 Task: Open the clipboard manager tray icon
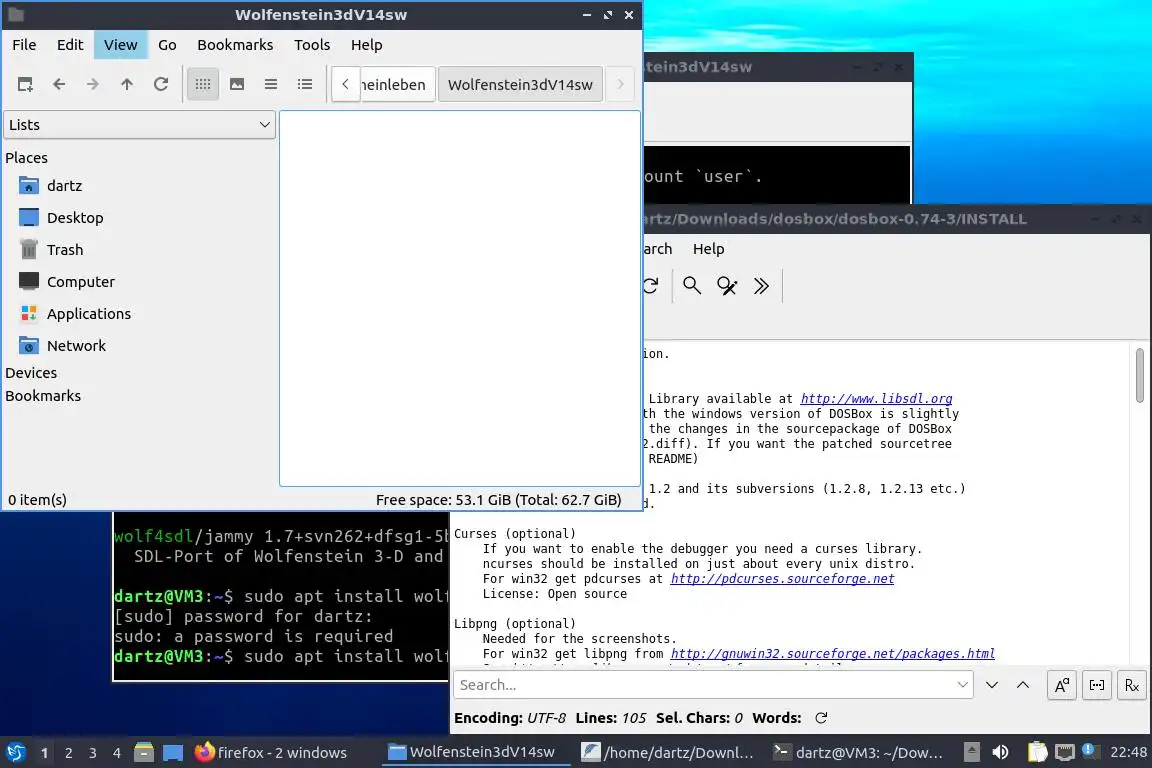coord(1037,752)
